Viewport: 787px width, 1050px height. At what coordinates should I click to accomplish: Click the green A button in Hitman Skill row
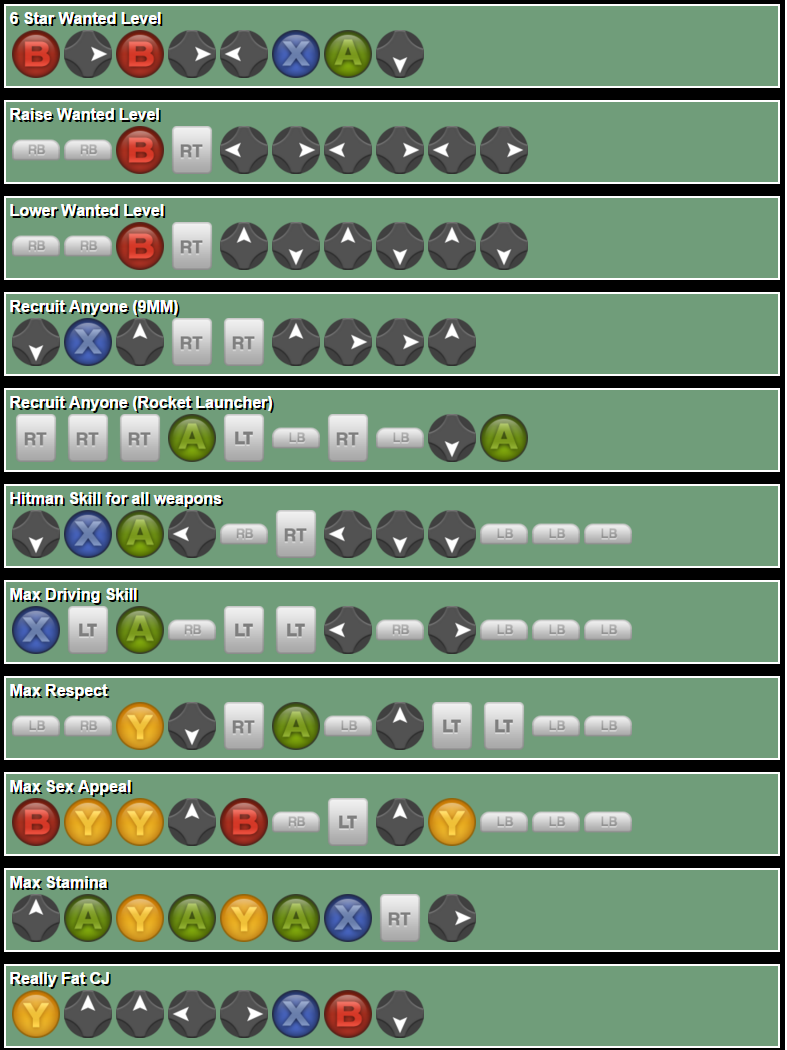[140, 534]
